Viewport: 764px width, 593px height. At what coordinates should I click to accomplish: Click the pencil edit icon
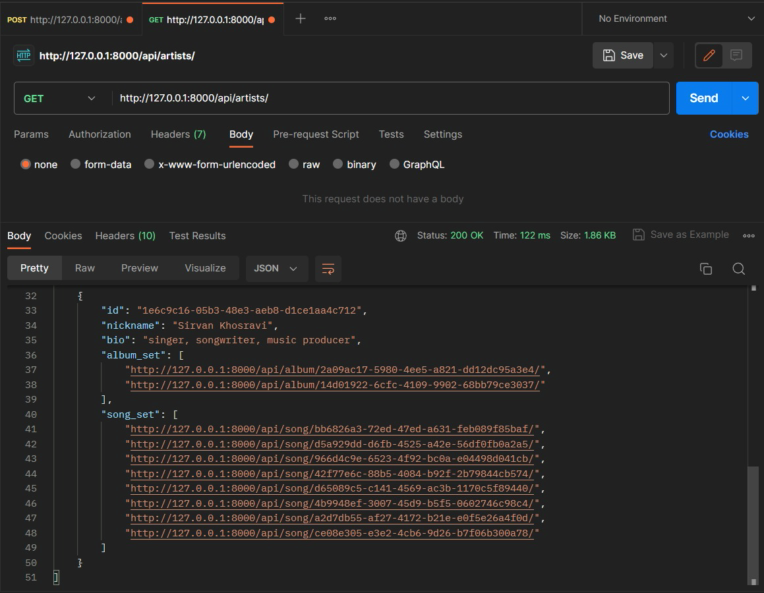(x=709, y=55)
